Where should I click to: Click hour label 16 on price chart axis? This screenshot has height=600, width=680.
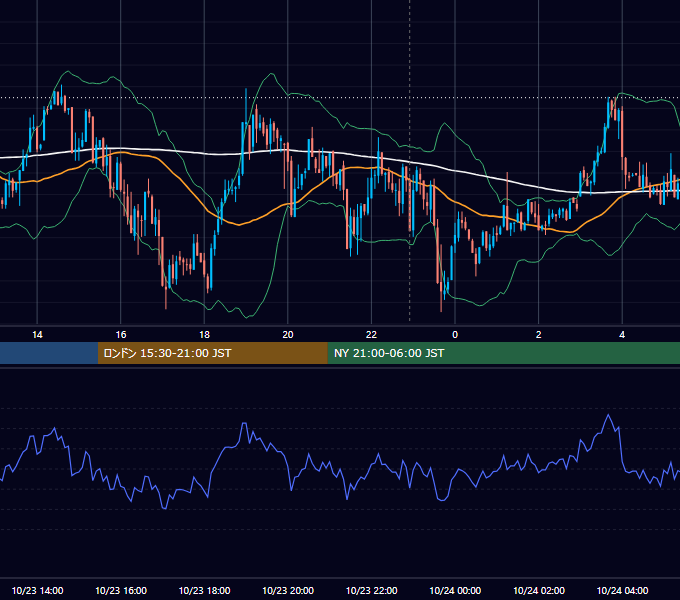point(121,335)
